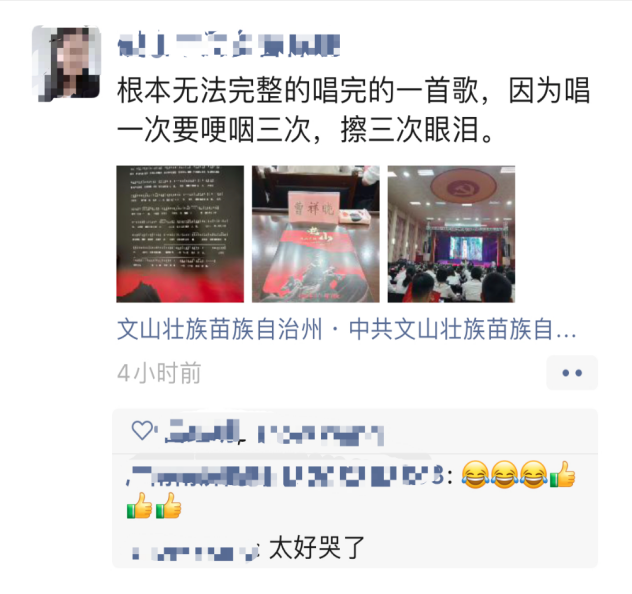Tap the first thumbs-up emoji on the comment's second line

pyautogui.click(x=139, y=505)
